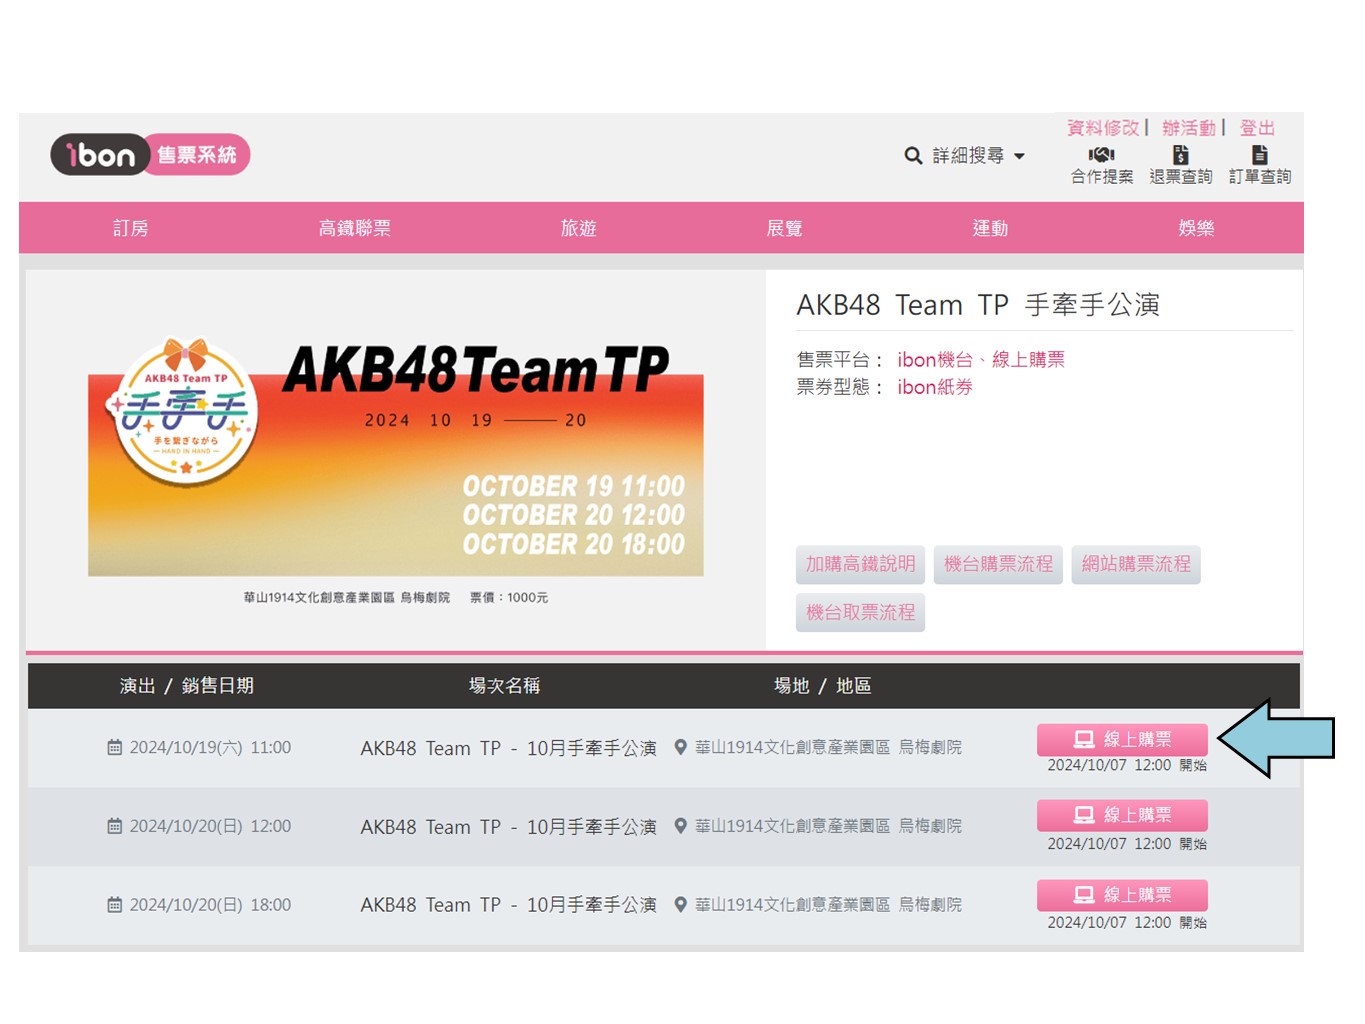Open the 展覽 navigation item

click(x=784, y=229)
